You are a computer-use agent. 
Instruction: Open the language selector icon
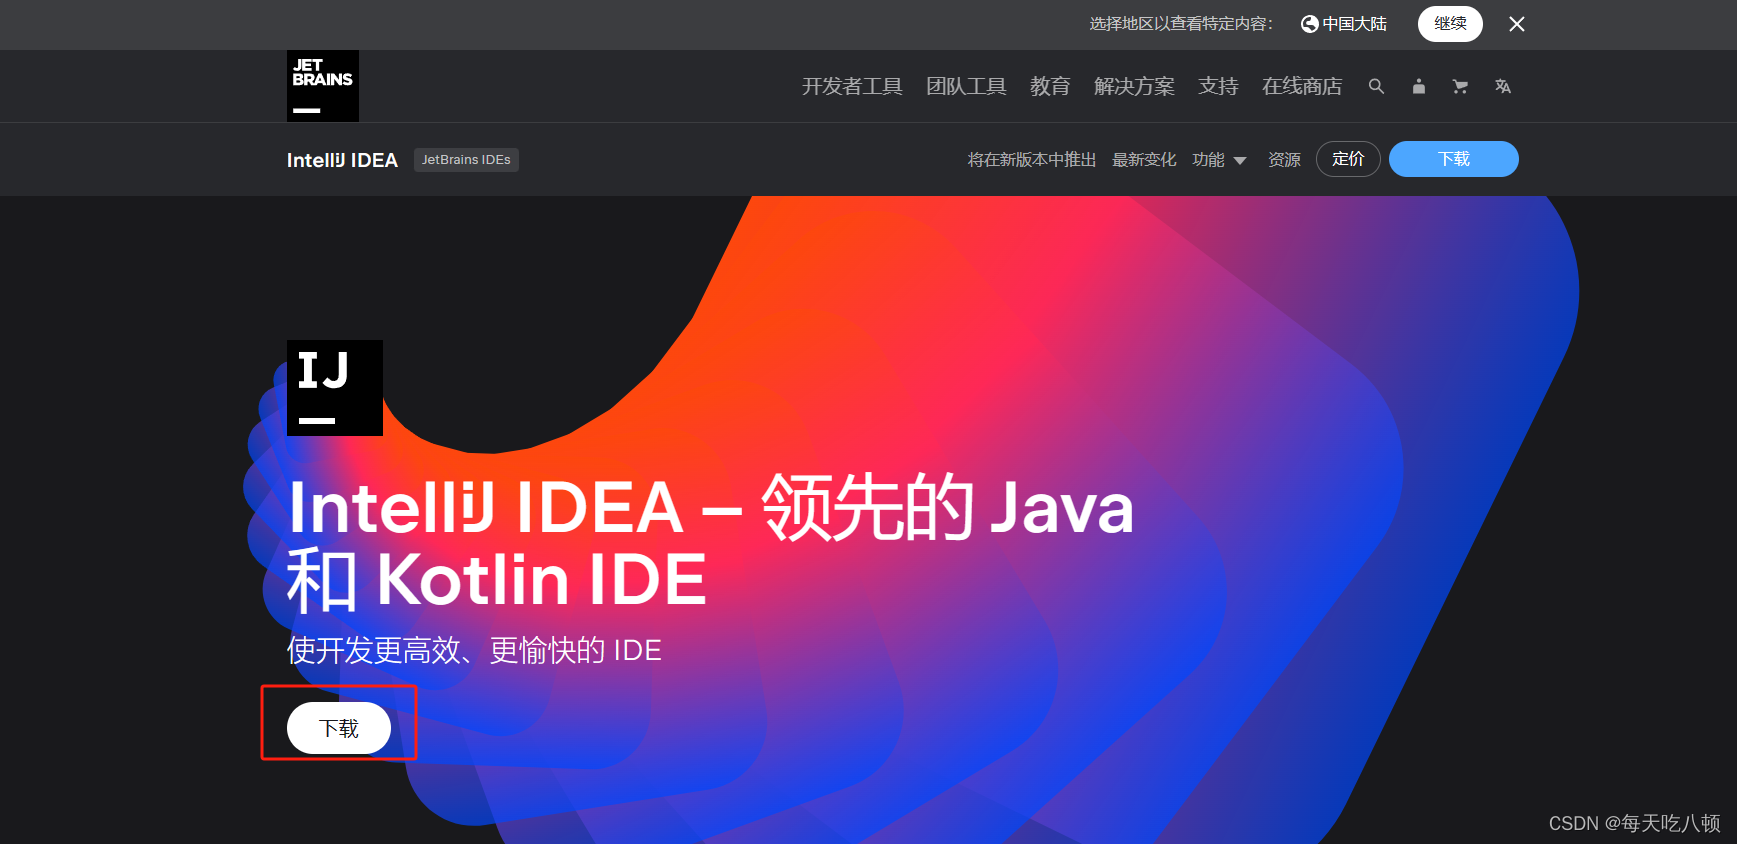click(x=1502, y=87)
